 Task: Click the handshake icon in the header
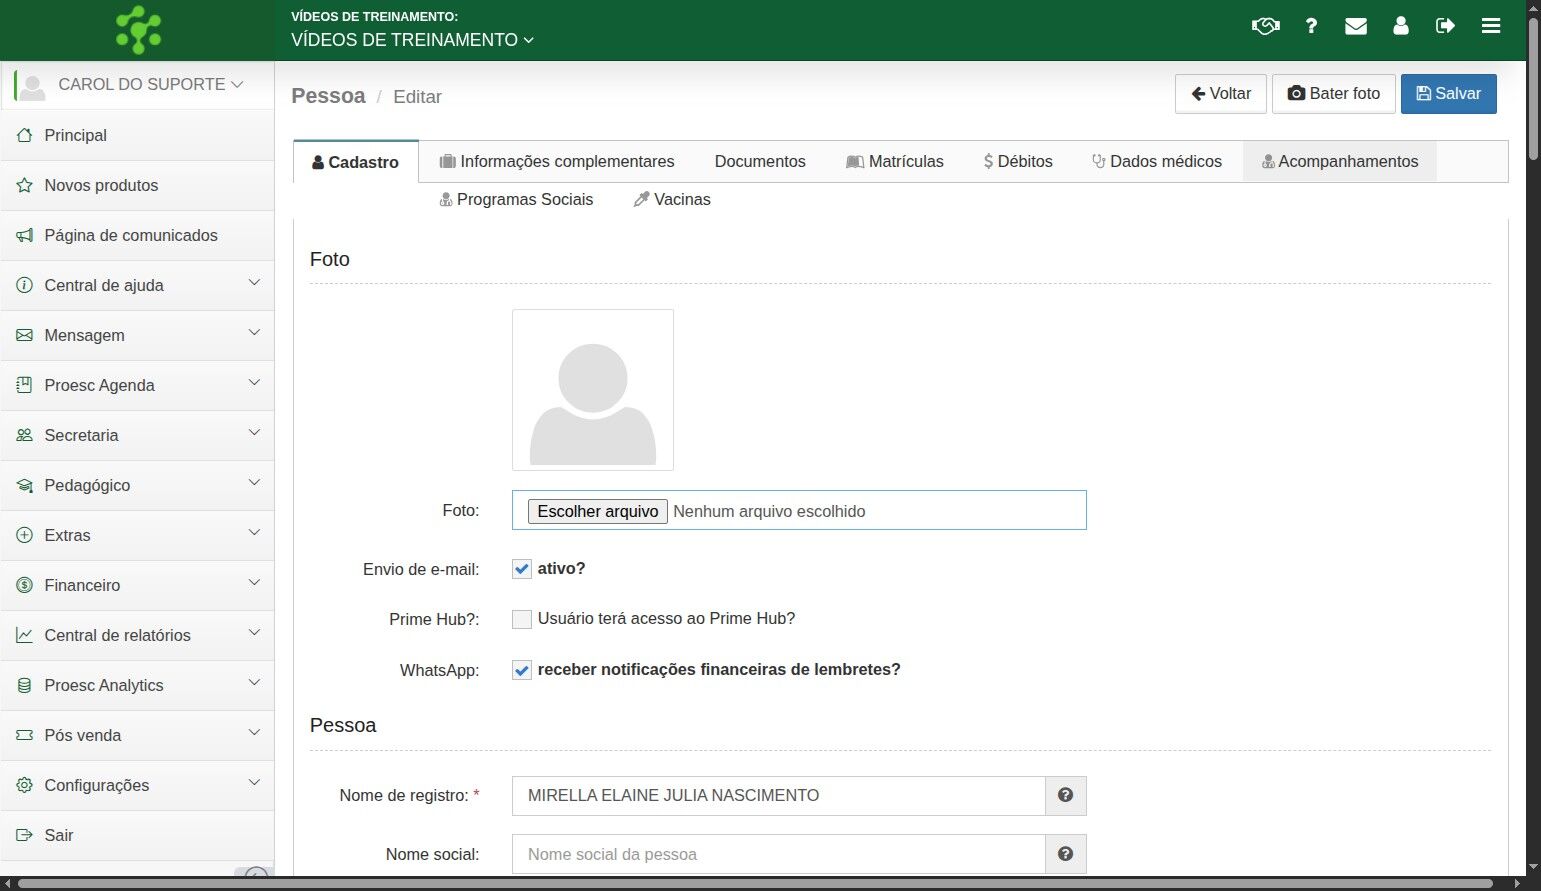pyautogui.click(x=1265, y=26)
